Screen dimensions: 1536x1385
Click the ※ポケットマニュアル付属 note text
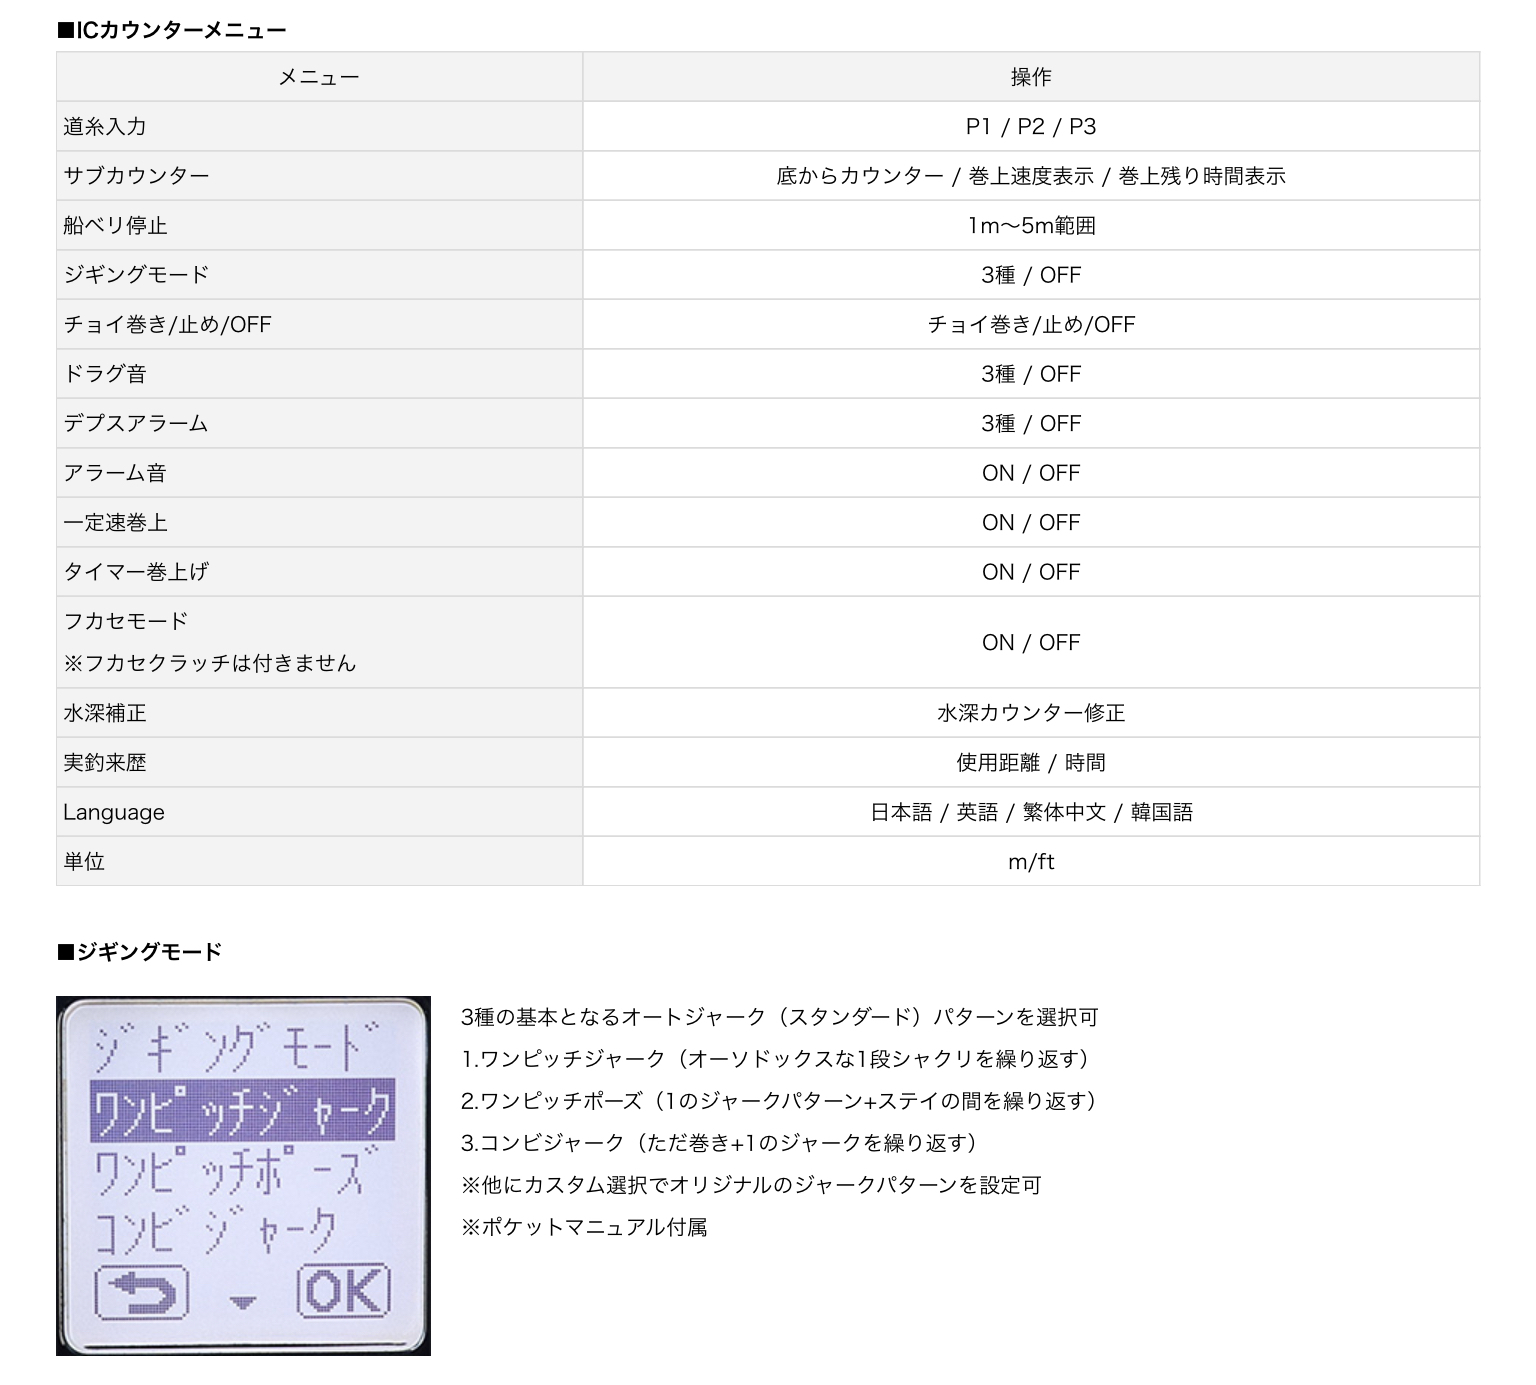point(584,1227)
